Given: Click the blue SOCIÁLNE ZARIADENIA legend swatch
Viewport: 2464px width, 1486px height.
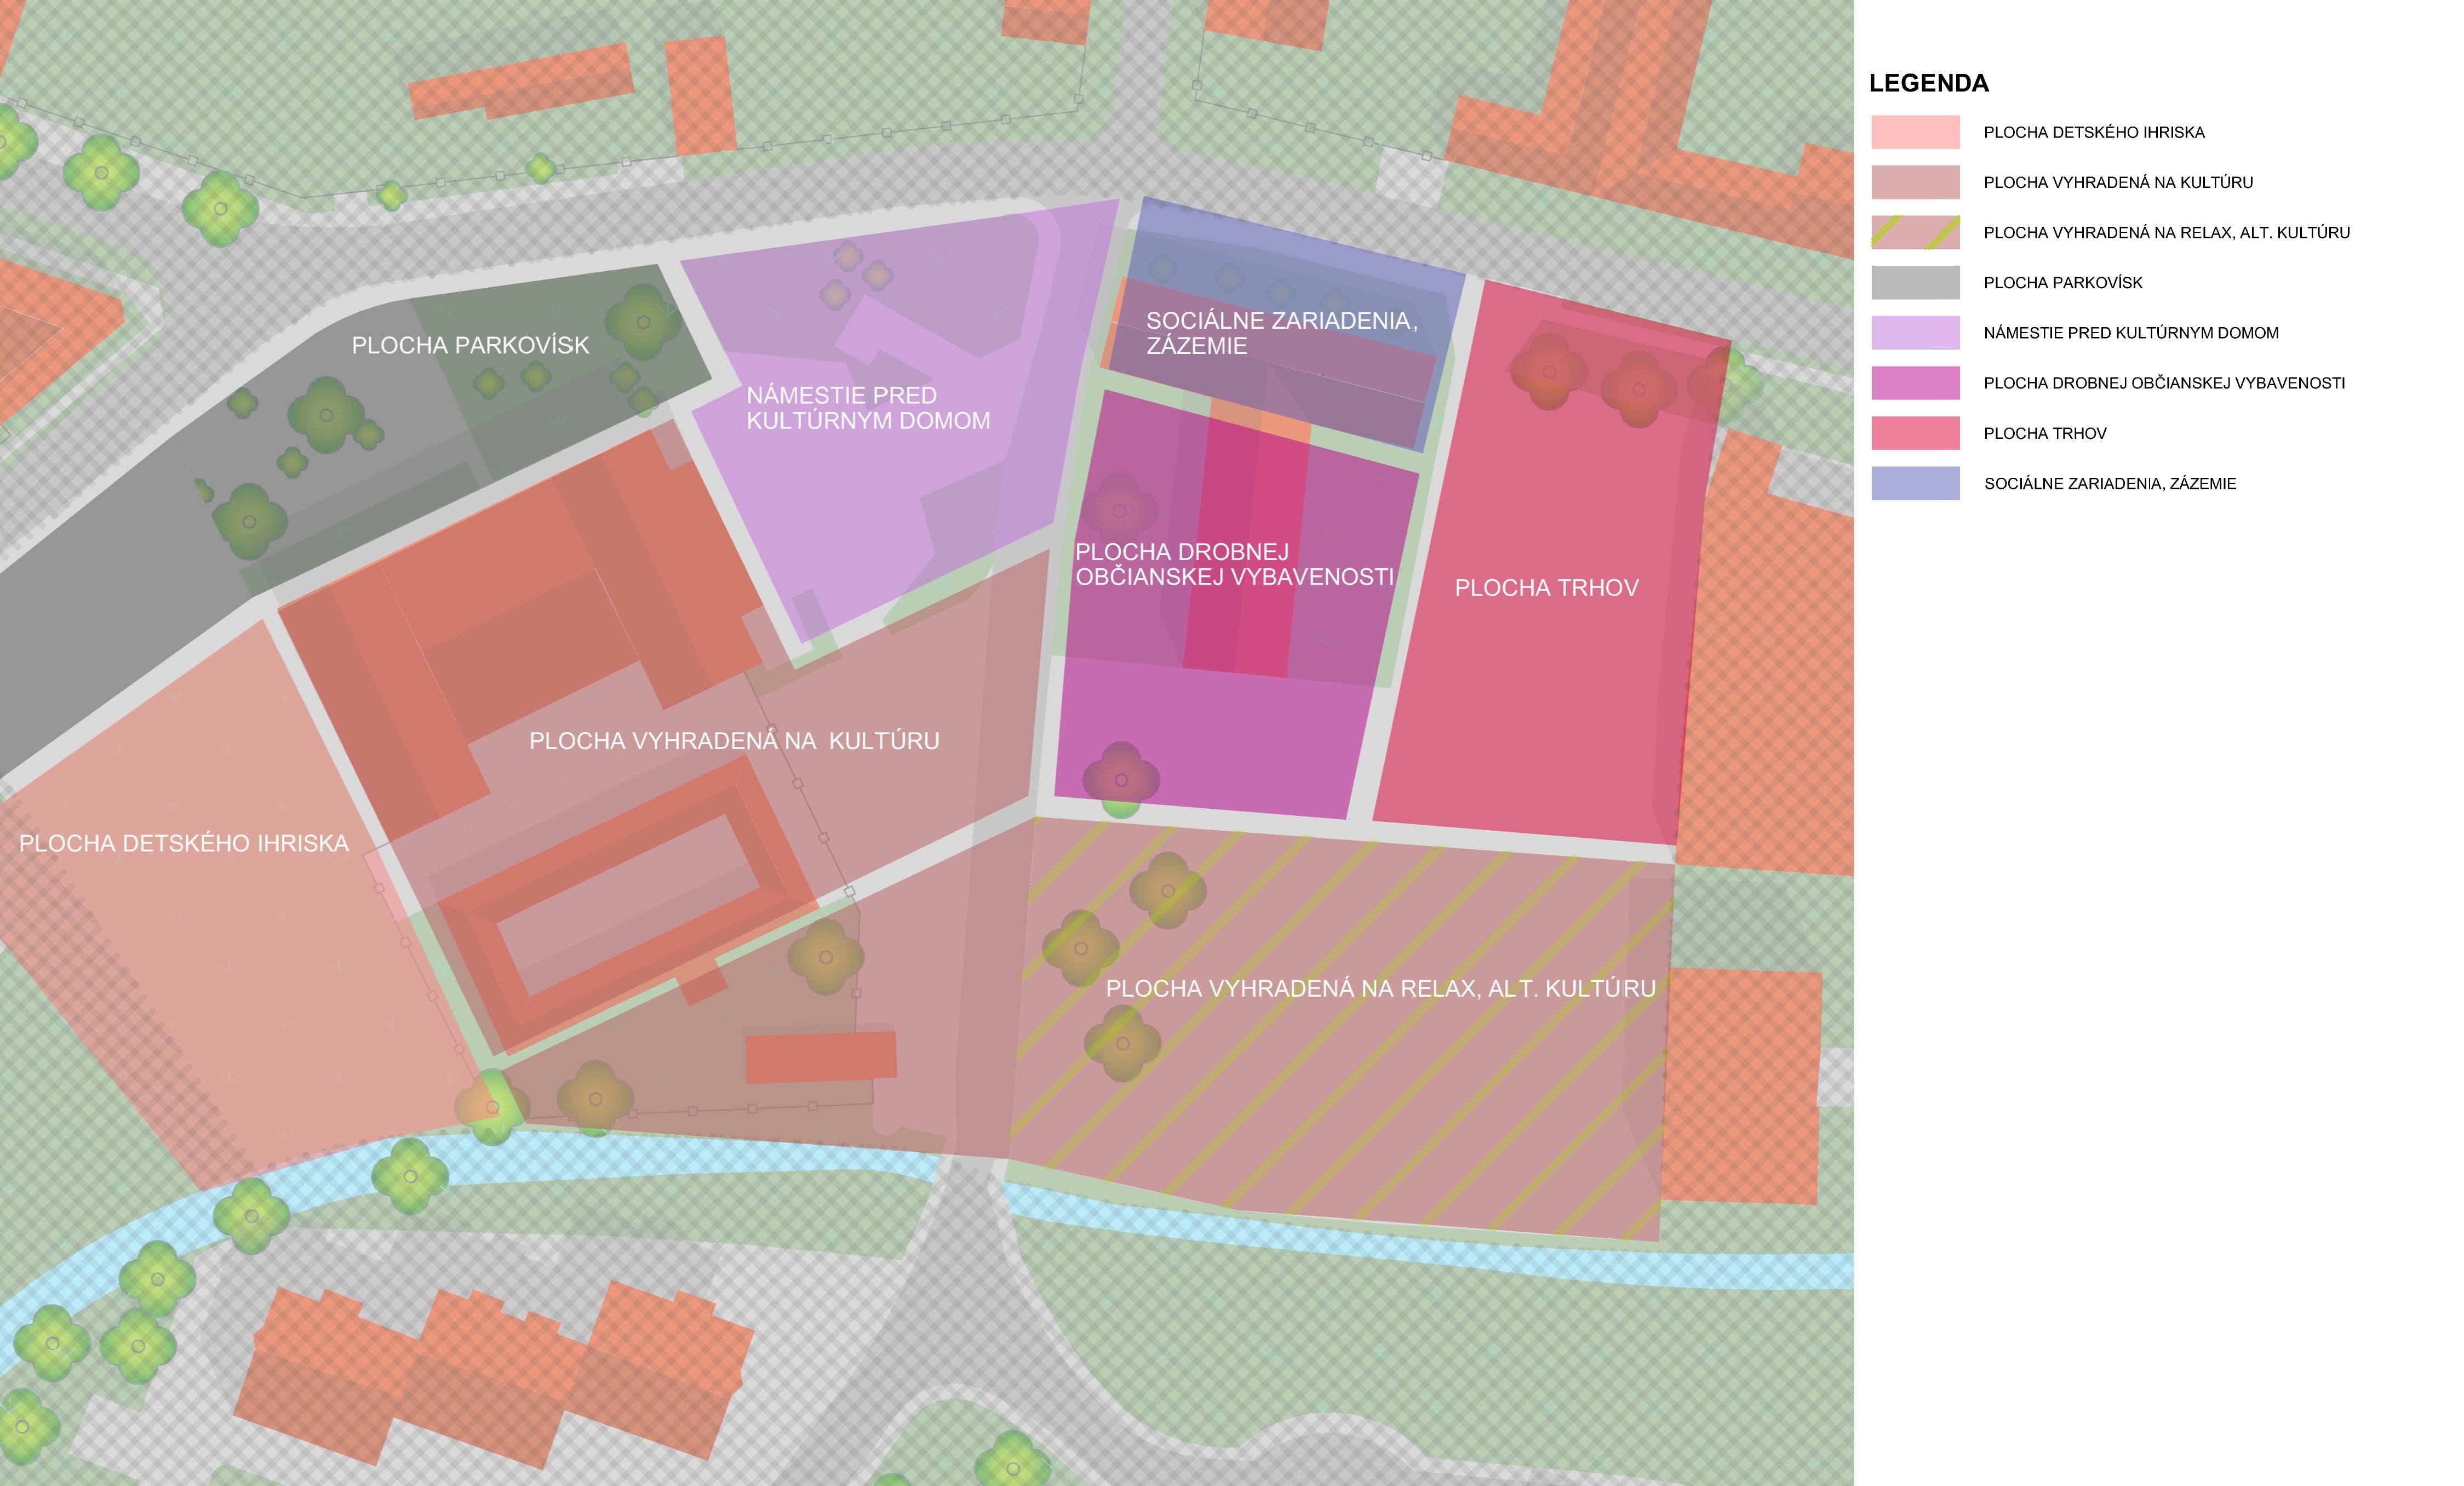Looking at the screenshot, I should click(x=1915, y=483).
